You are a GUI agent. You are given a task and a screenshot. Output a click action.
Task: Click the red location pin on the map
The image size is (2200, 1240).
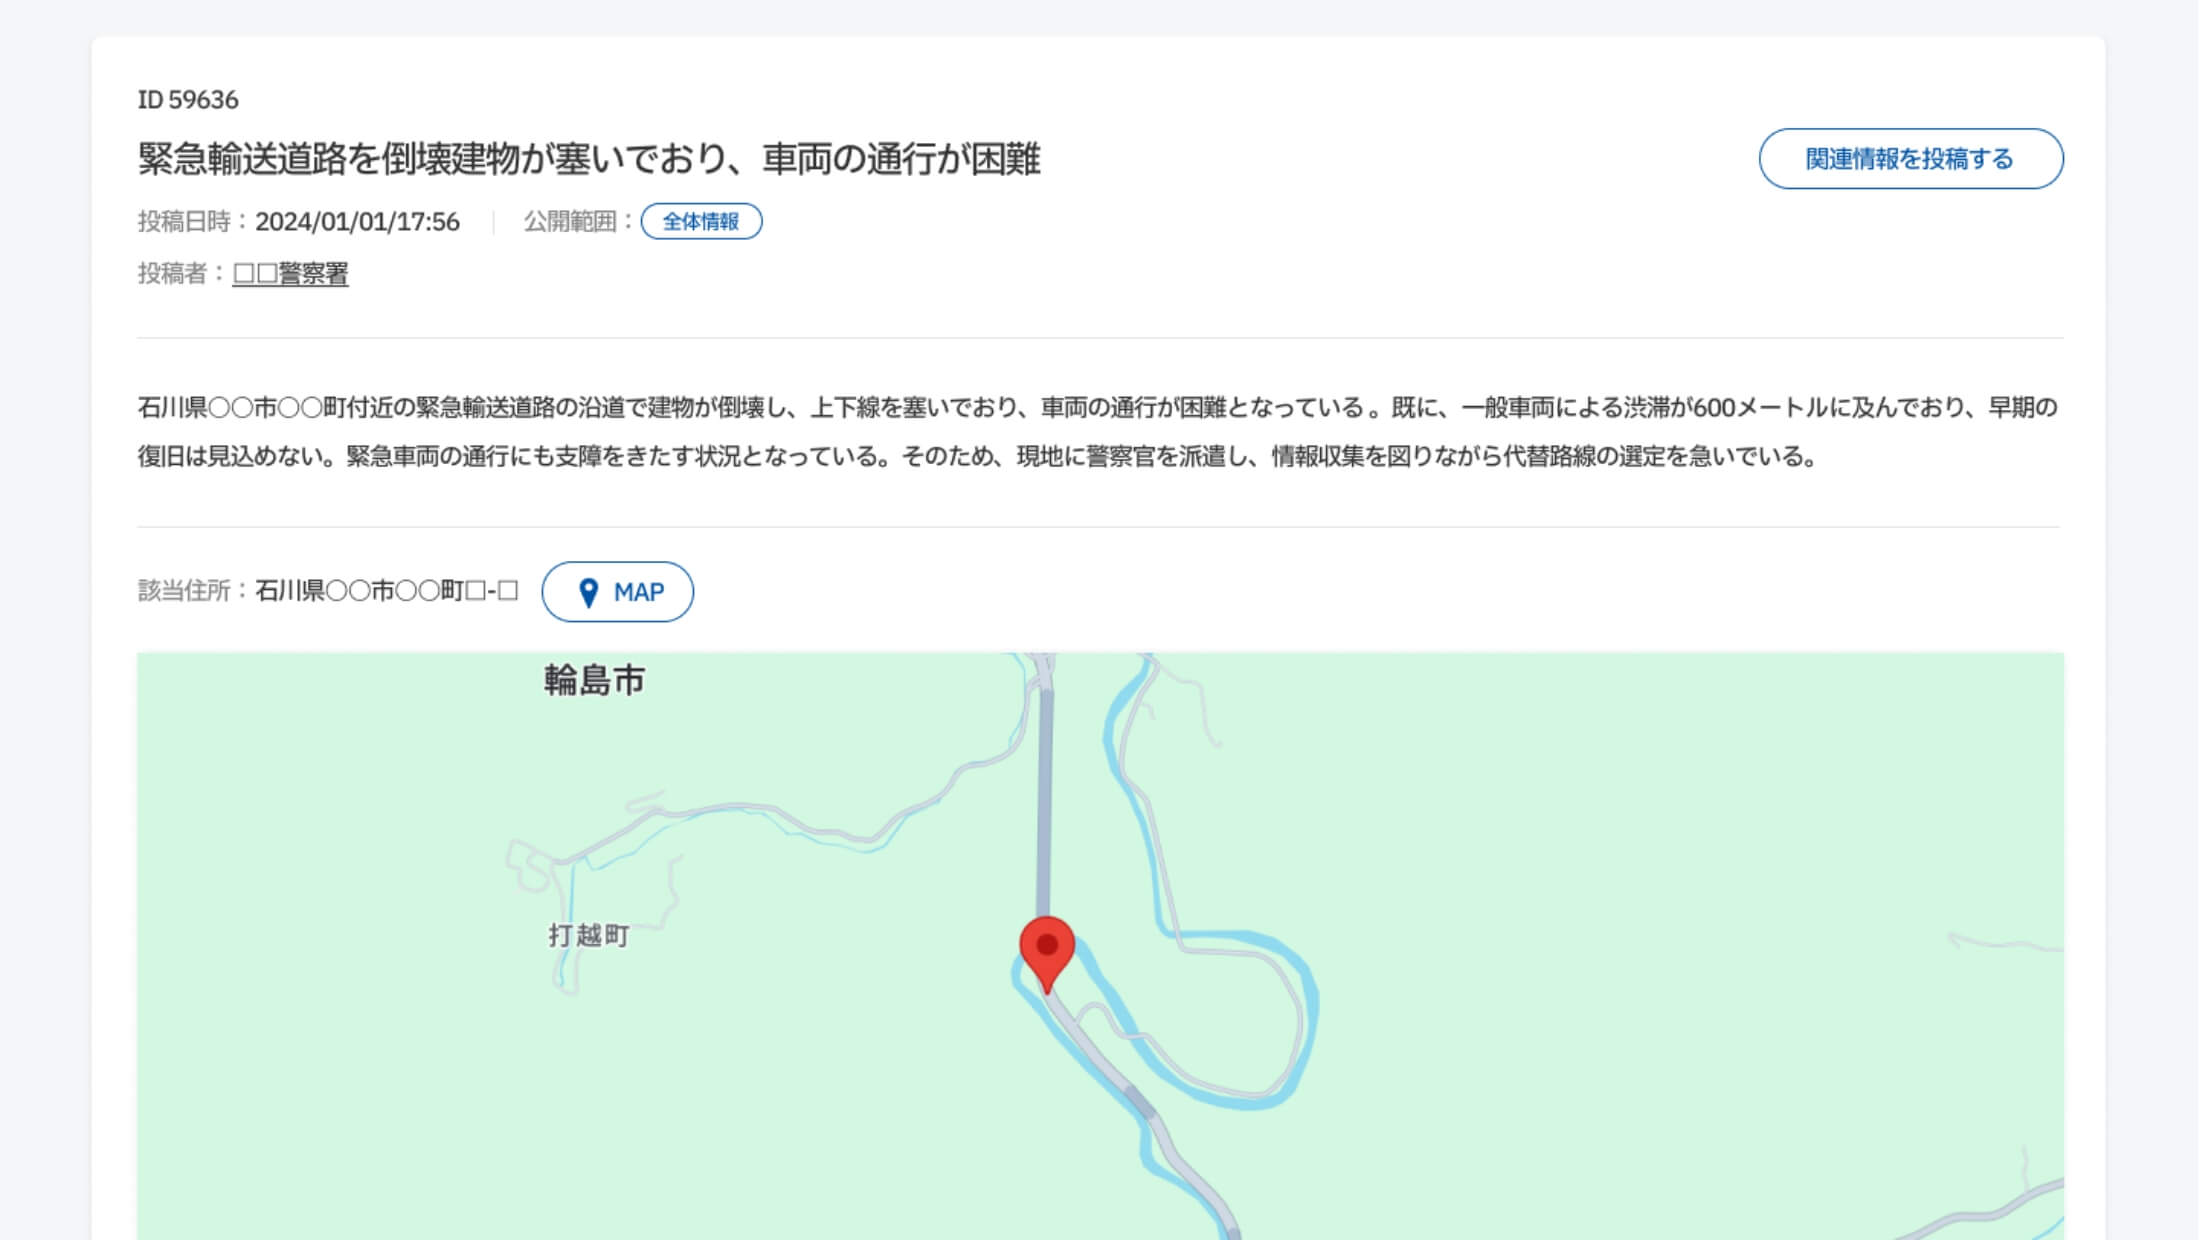1047,953
